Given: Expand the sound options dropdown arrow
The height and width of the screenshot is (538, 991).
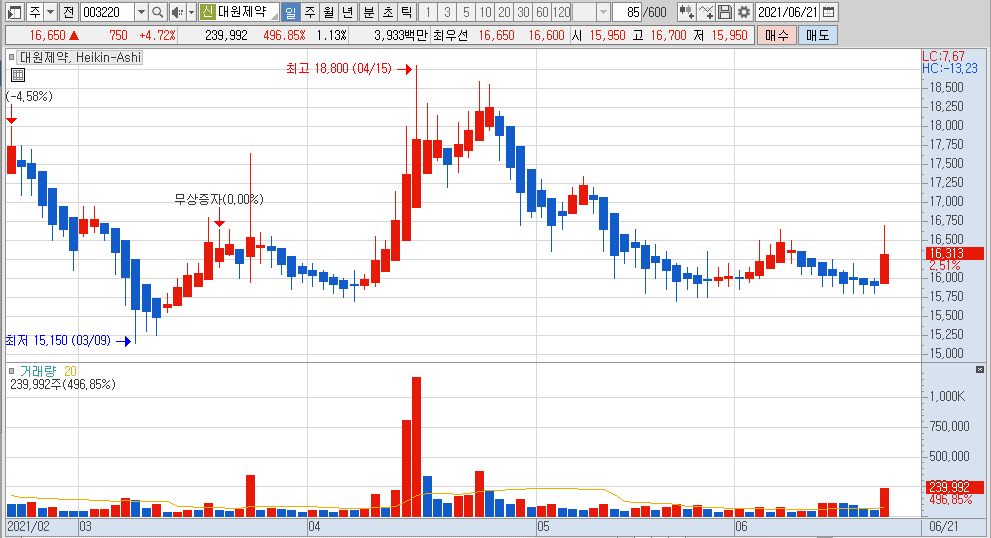Looking at the screenshot, I should [191, 11].
